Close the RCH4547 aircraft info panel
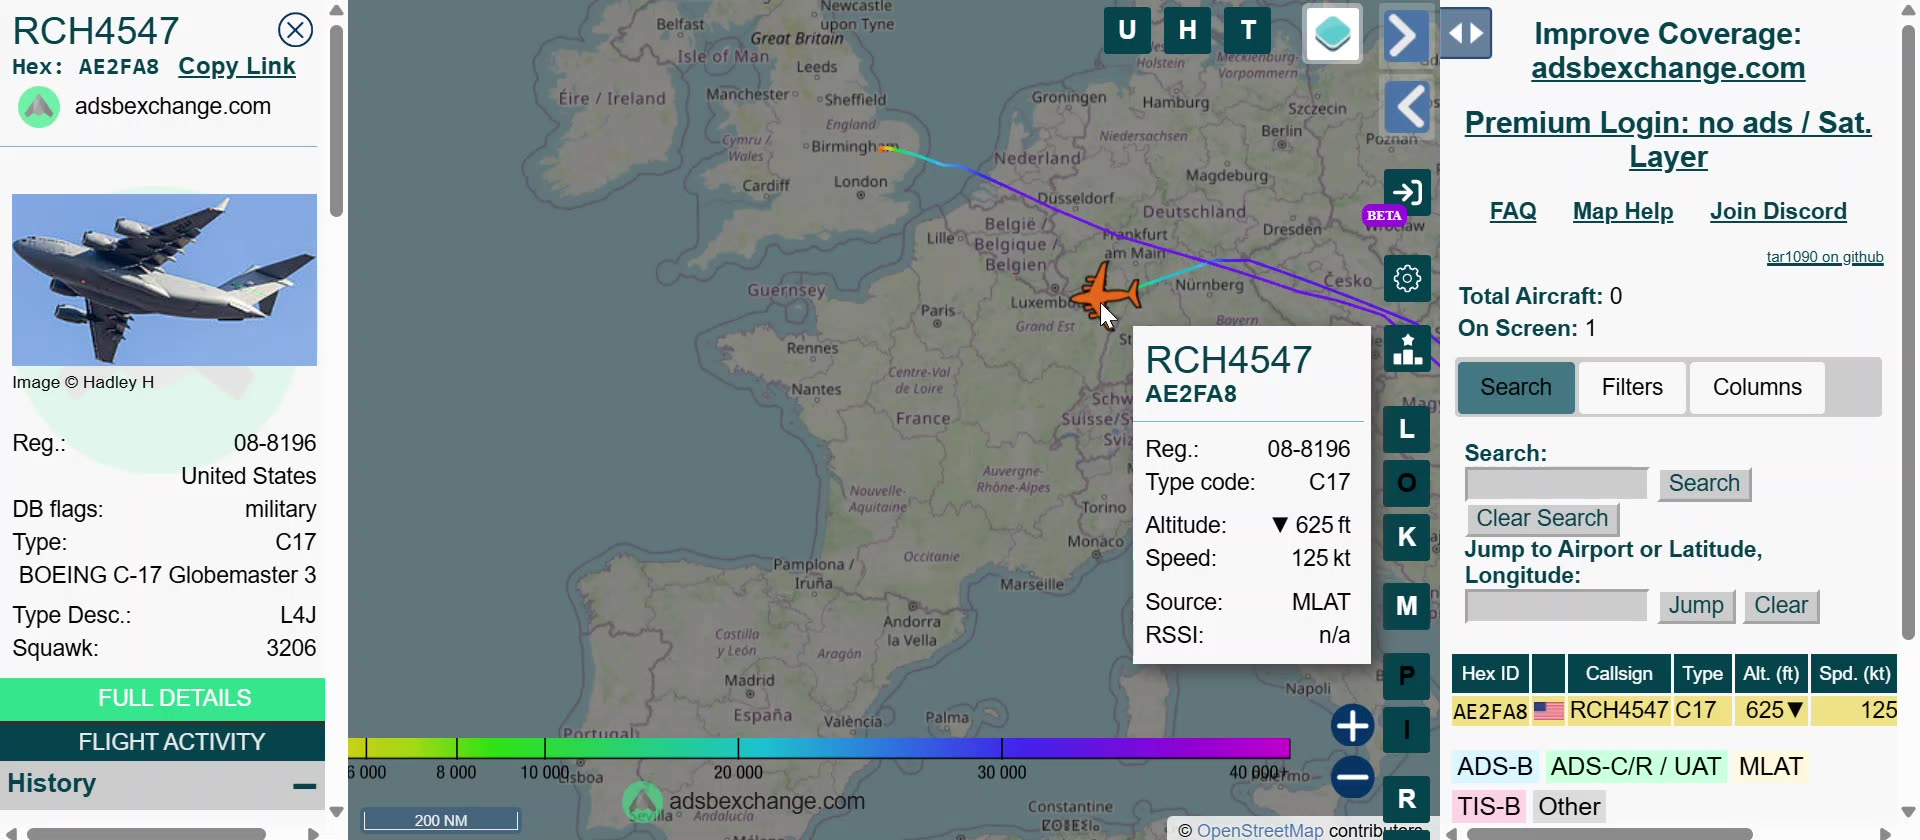1920x840 pixels. 295,30
